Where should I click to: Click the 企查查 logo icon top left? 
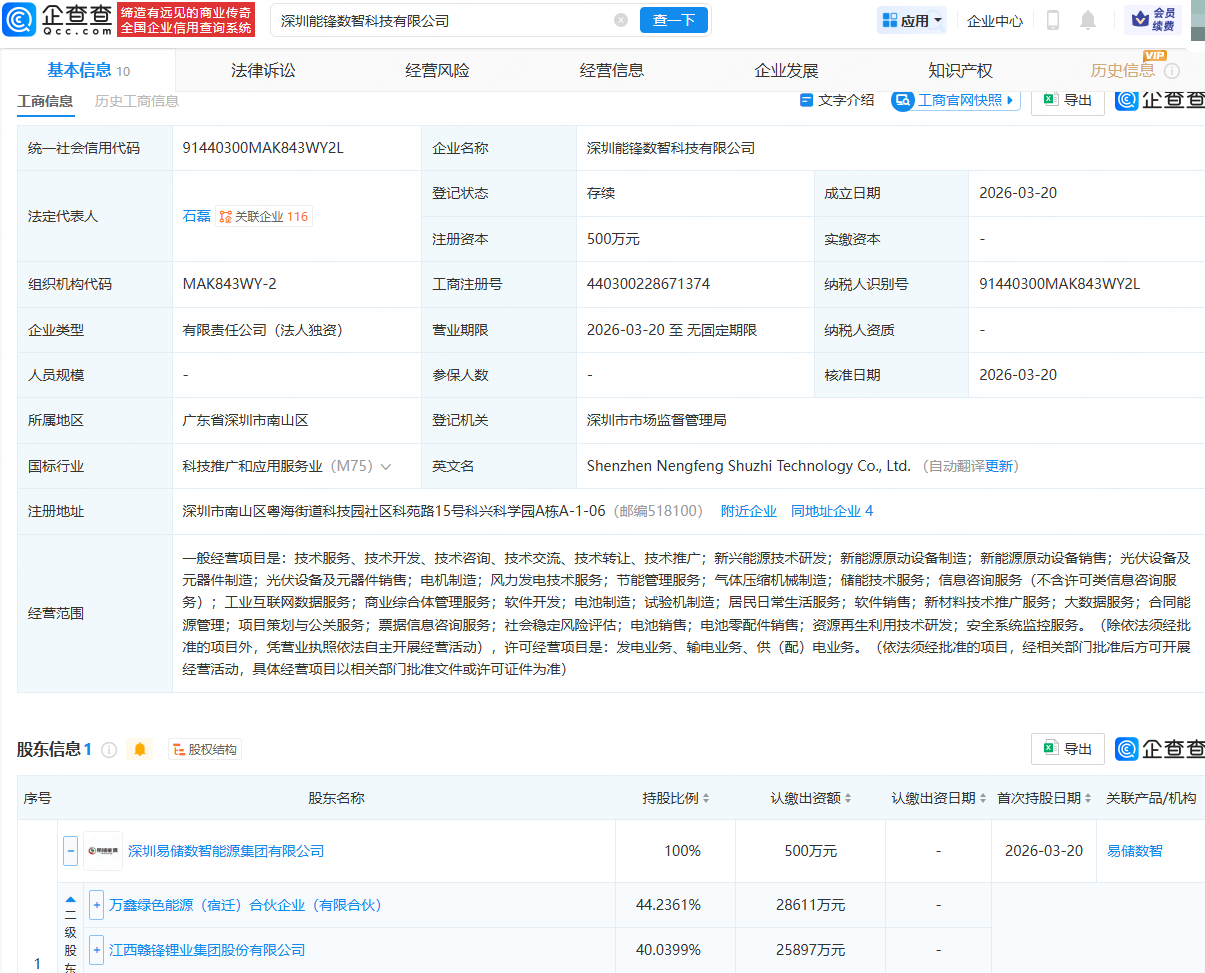[x=18, y=19]
